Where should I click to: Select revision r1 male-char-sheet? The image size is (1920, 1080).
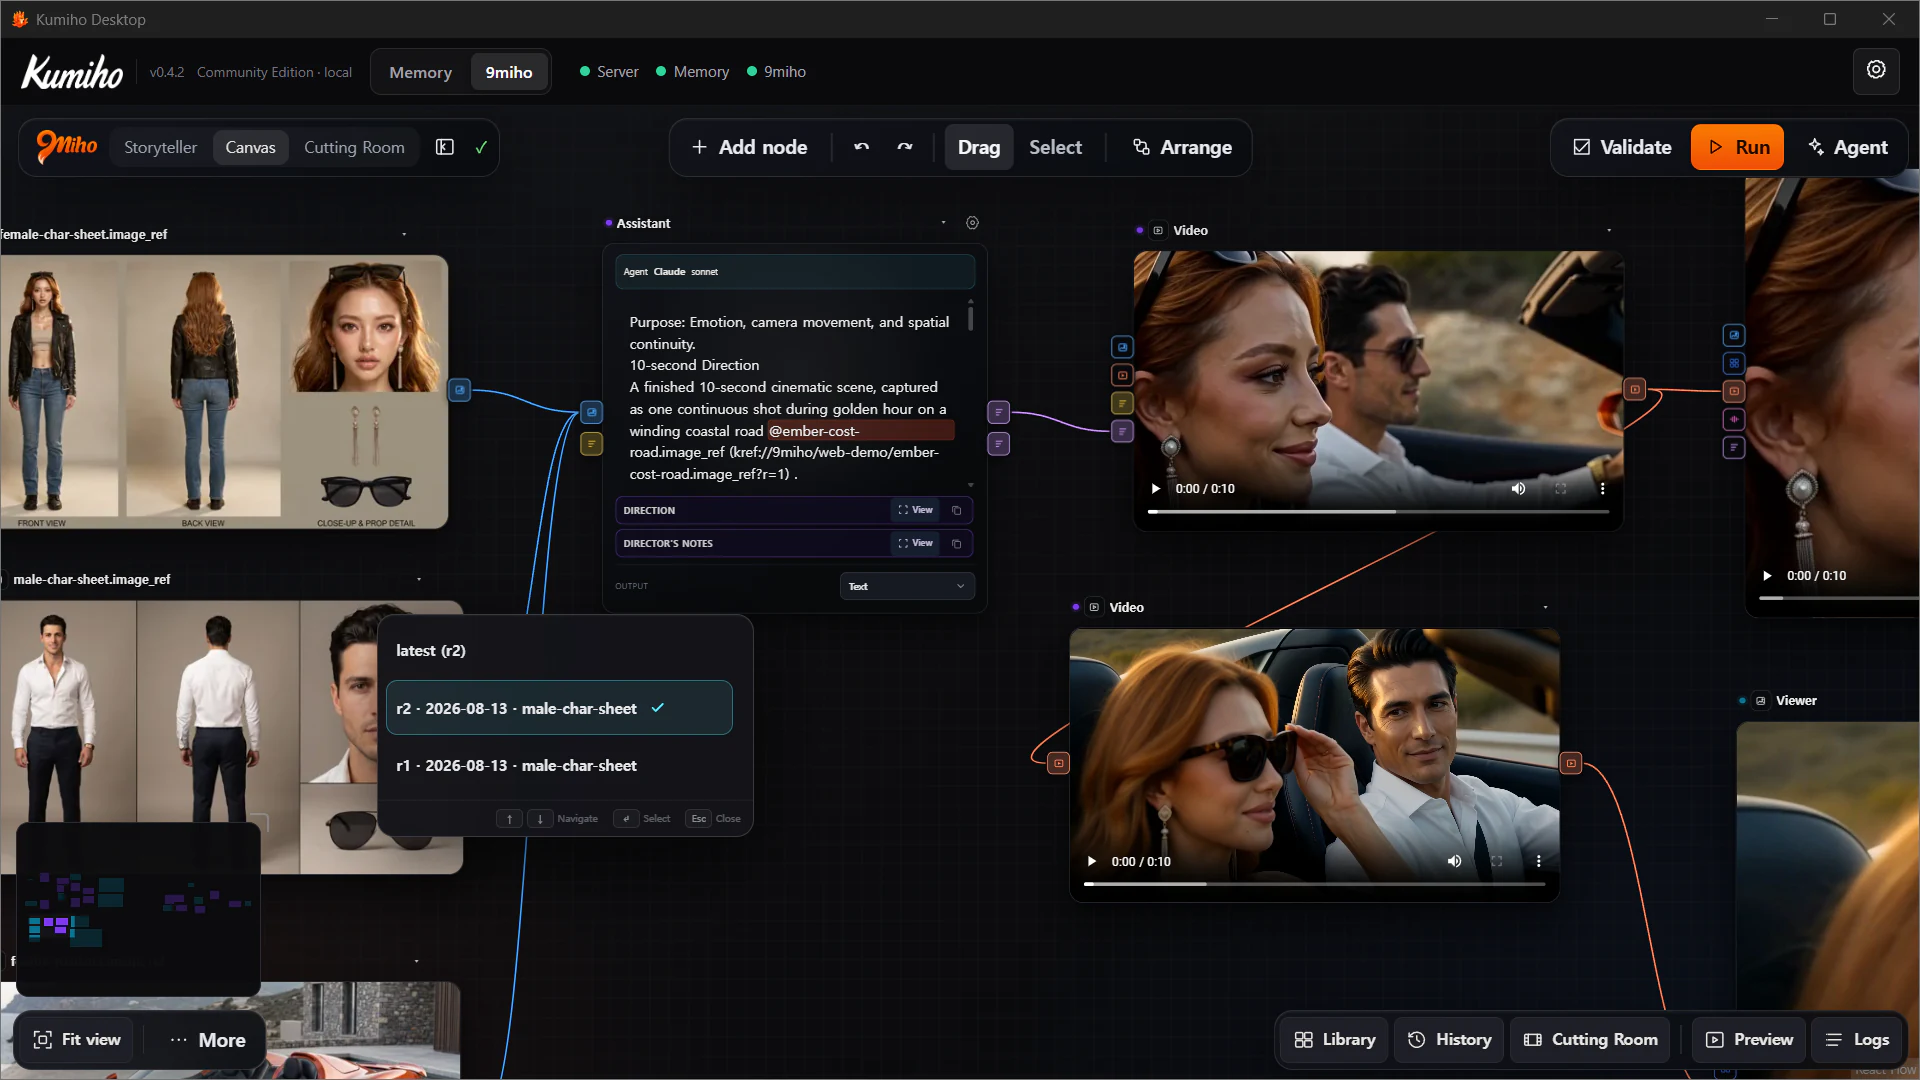(559, 766)
